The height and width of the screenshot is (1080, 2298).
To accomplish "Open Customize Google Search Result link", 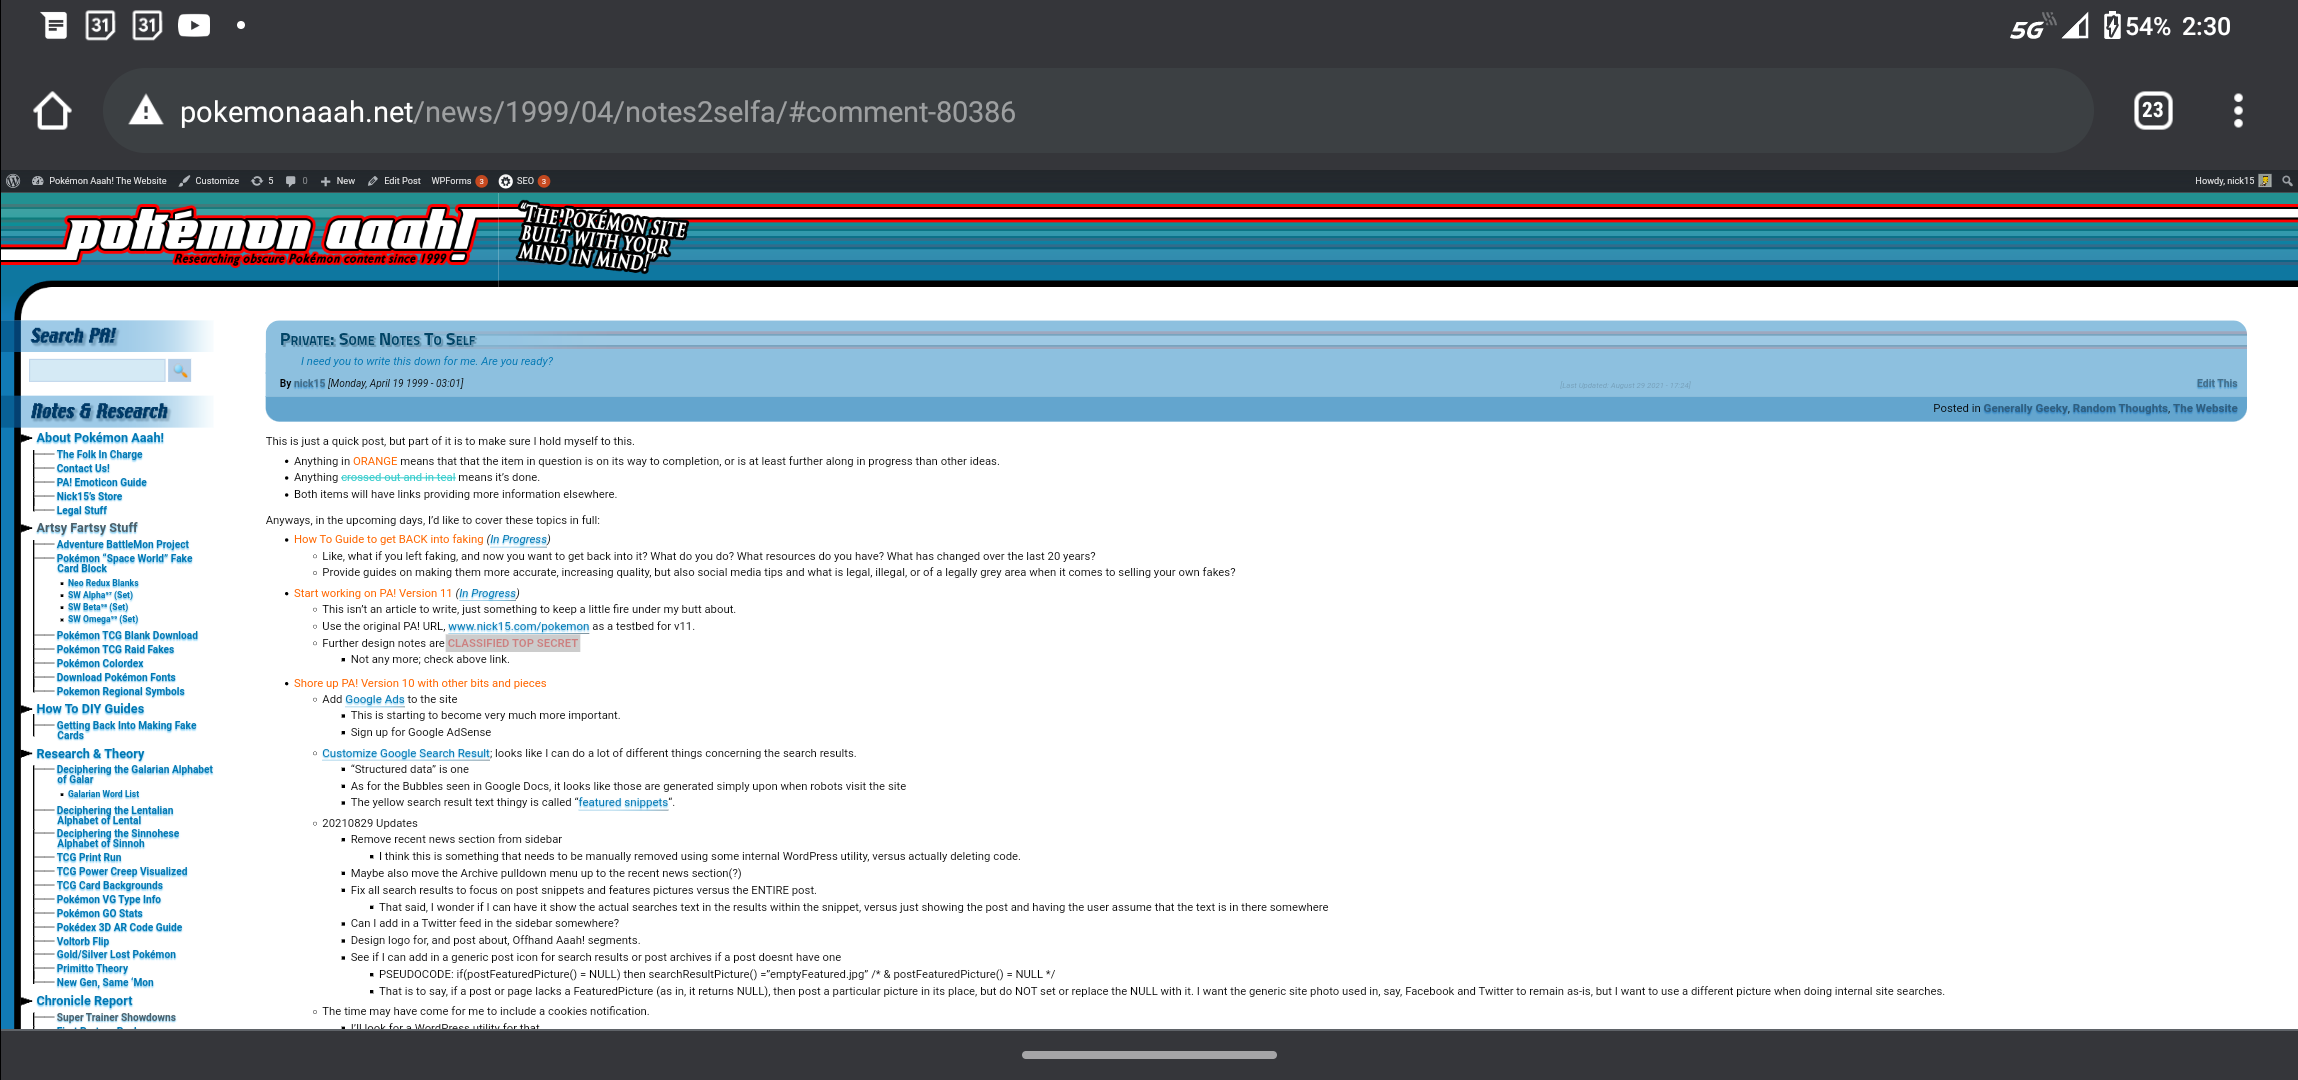I will [x=406, y=754].
